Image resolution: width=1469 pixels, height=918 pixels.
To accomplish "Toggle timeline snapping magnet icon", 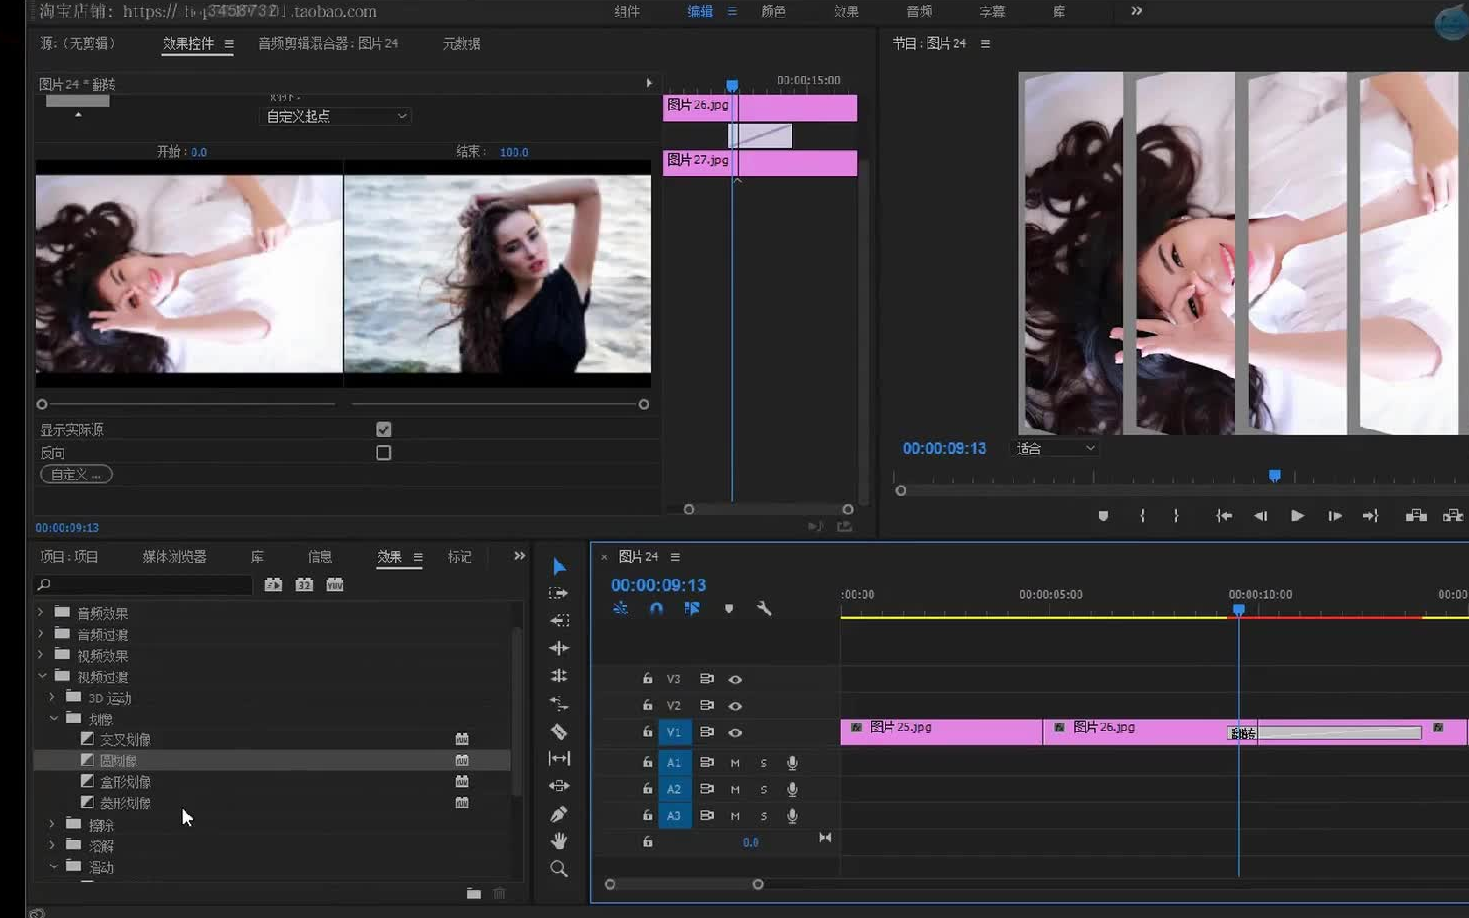I will coord(656,608).
